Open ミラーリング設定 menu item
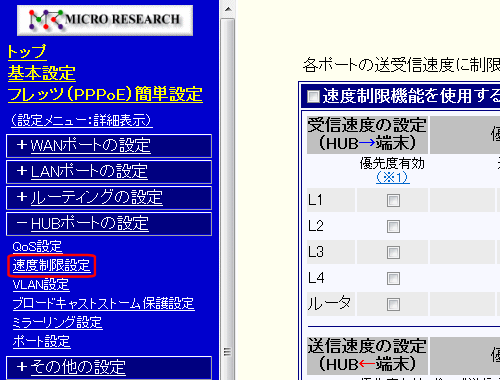Viewport: 500px width, 380px height. tap(57, 323)
